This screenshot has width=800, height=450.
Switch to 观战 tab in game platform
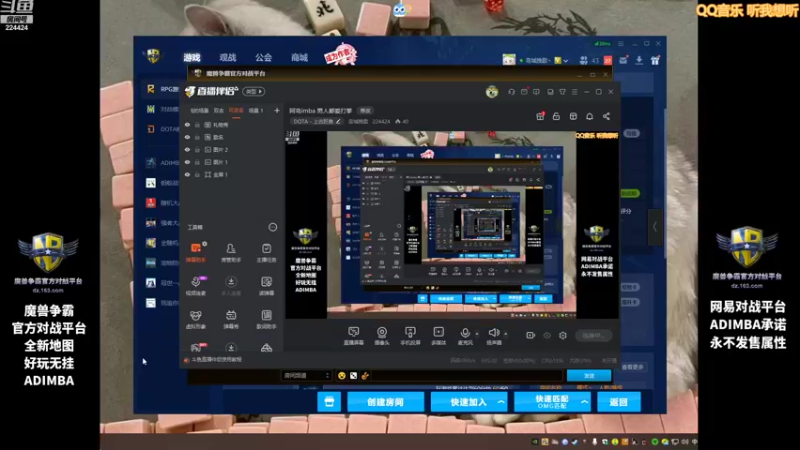[x=228, y=57]
